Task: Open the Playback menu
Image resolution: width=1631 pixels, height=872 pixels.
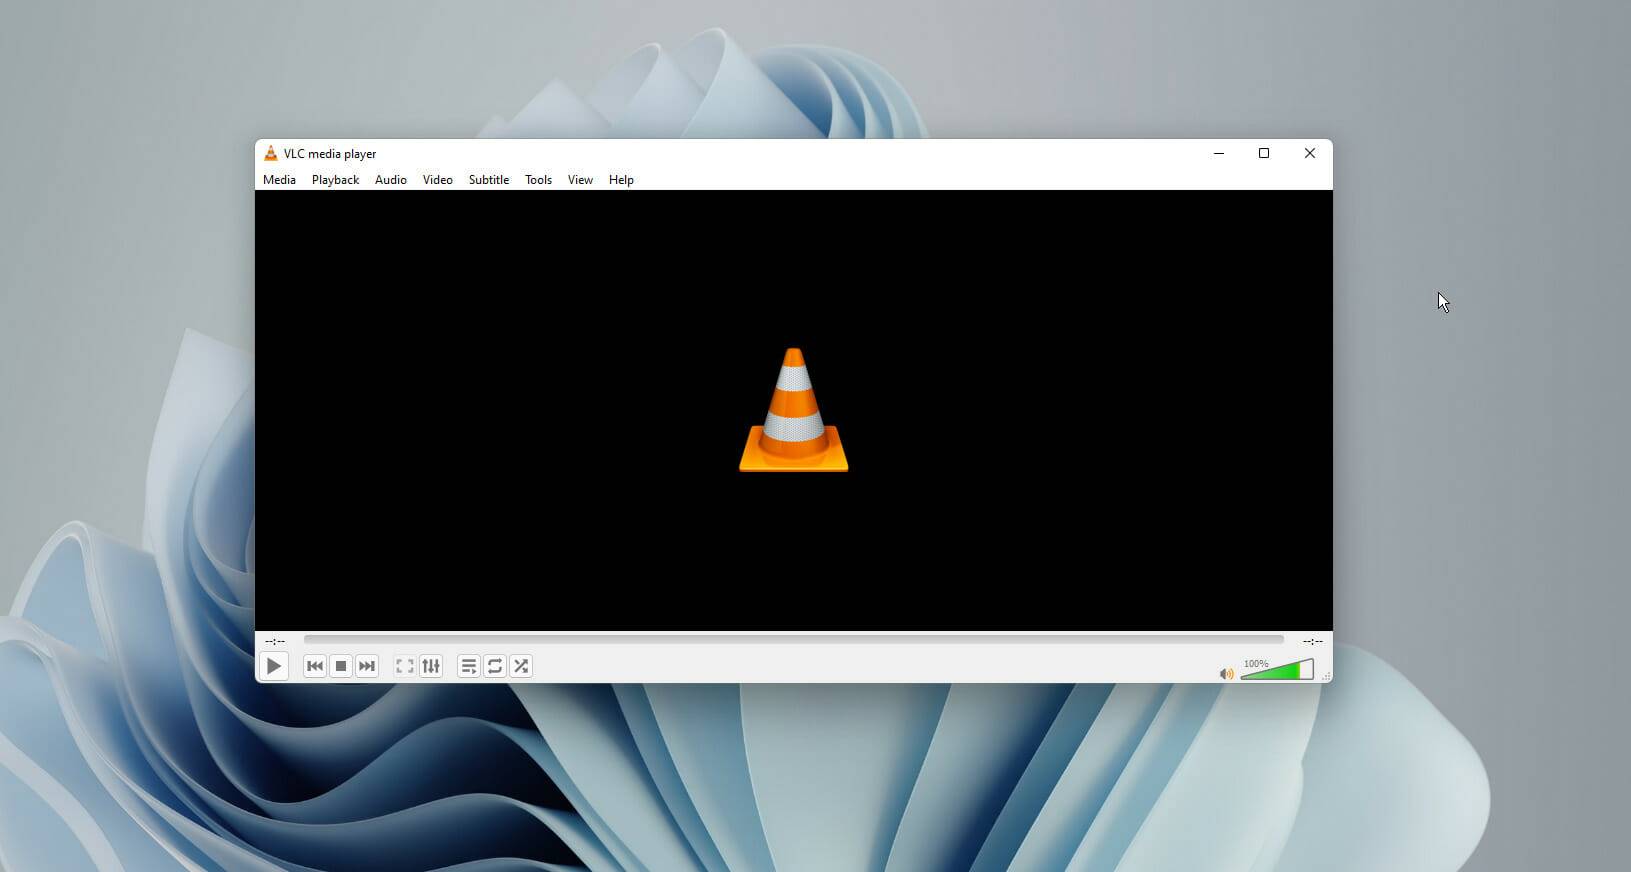Action: pos(335,180)
